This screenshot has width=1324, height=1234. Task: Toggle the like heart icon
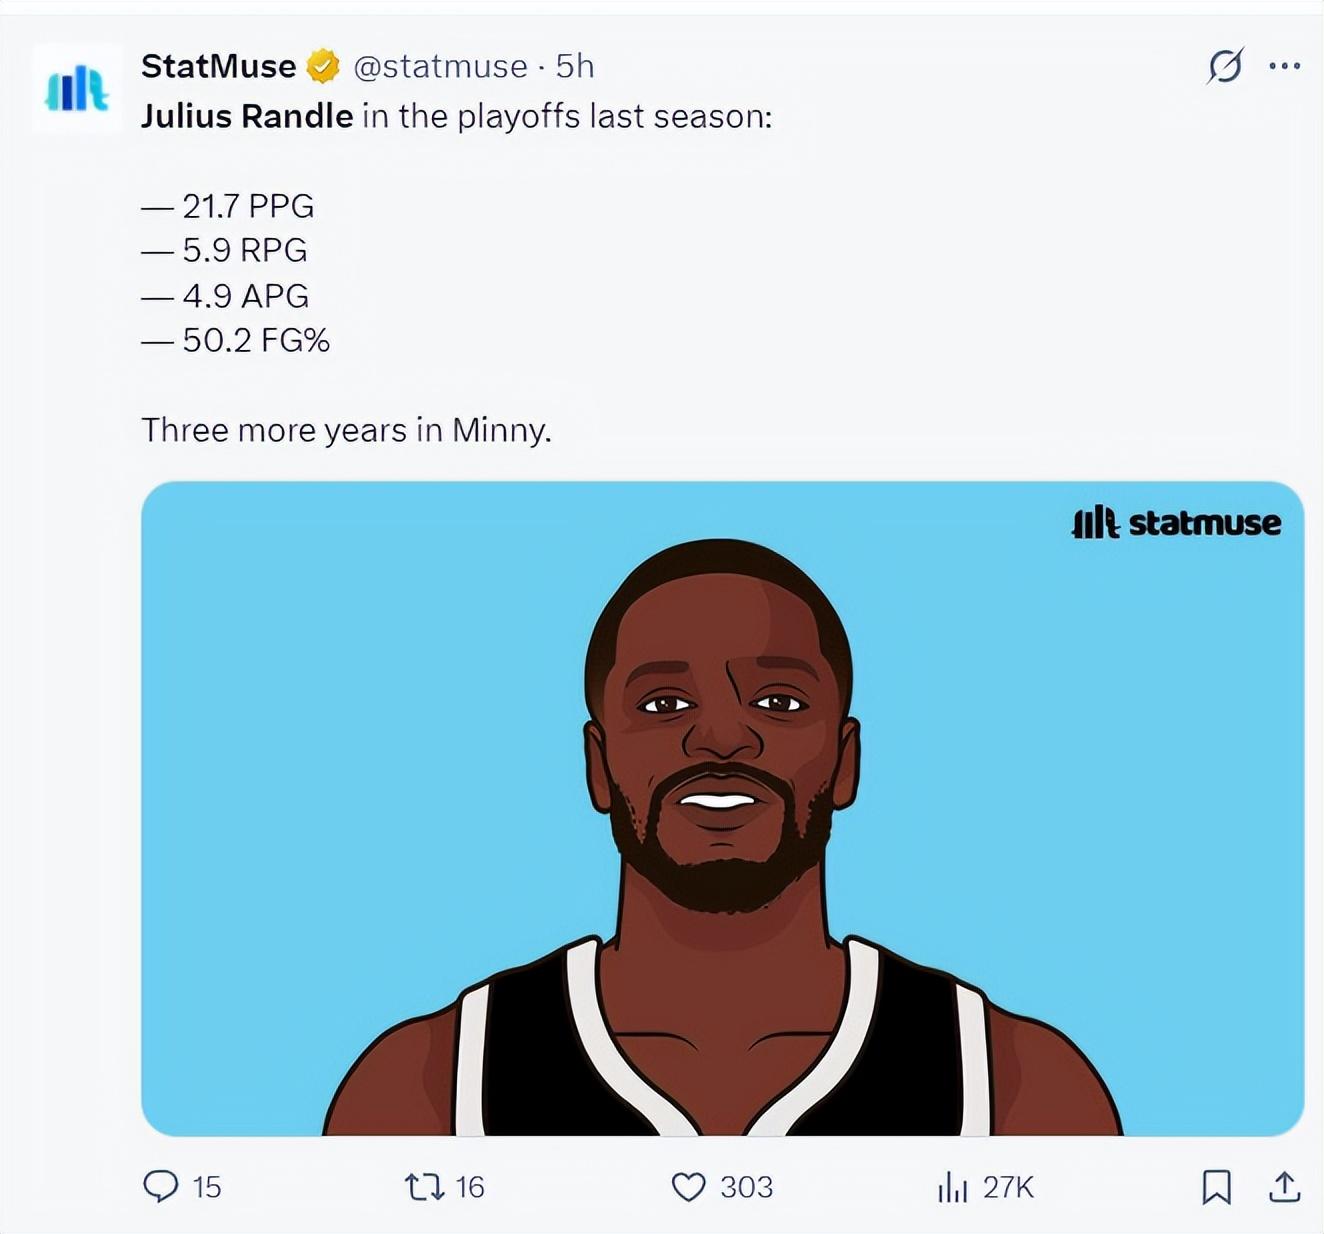pyautogui.click(x=688, y=1187)
